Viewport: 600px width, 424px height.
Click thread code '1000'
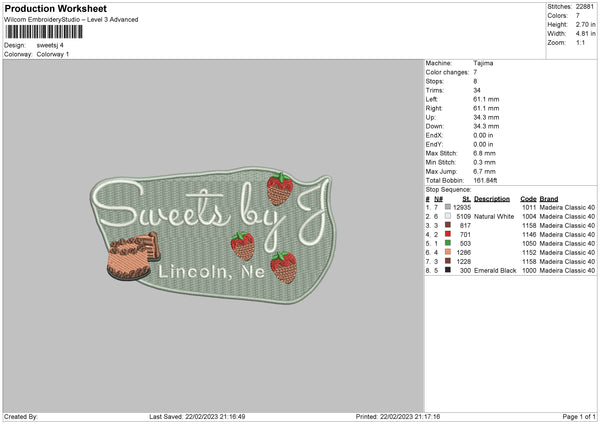[x=529, y=271]
